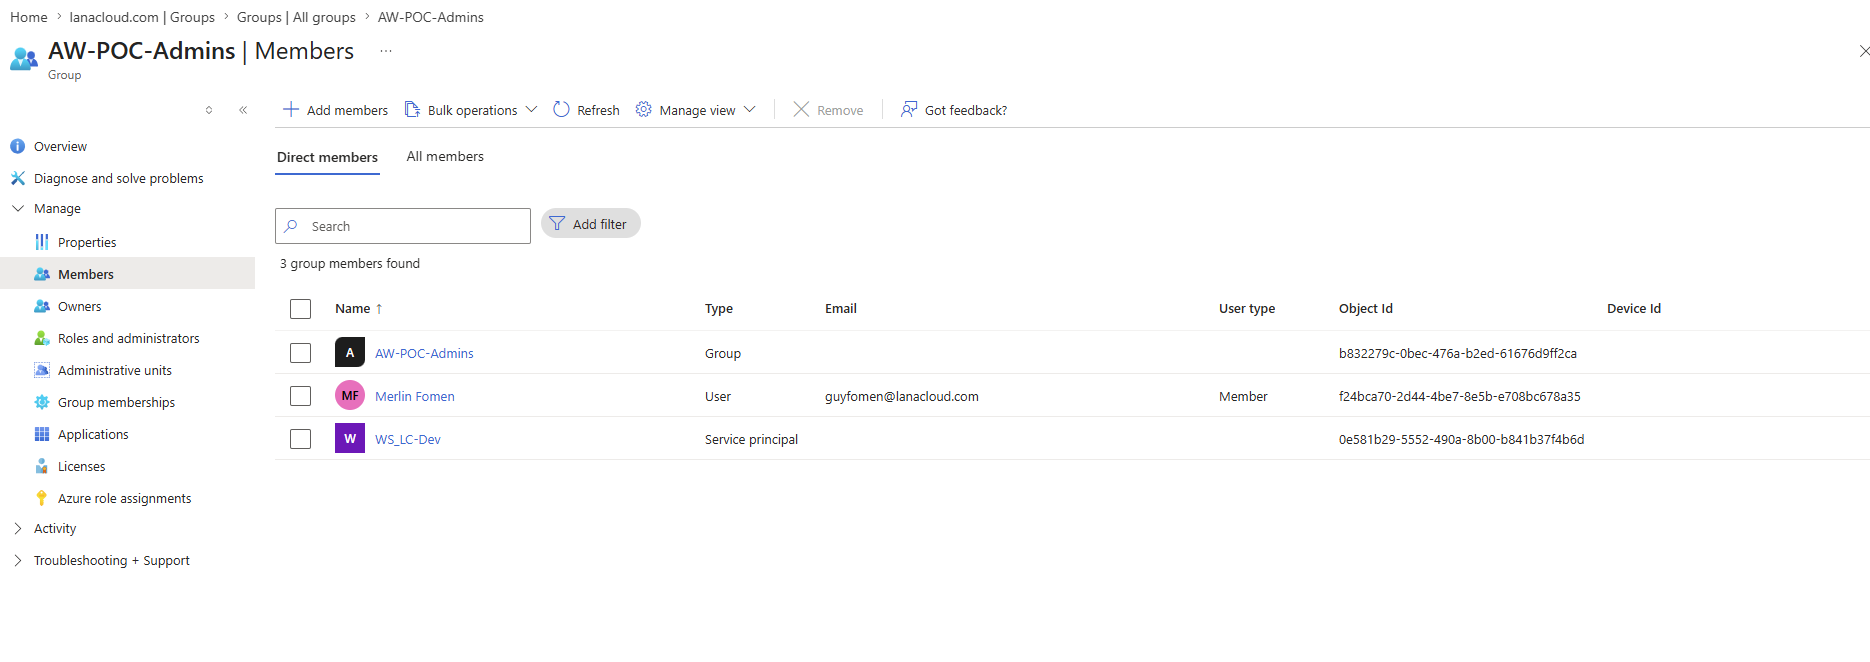This screenshot has height=662, width=1870.
Task: Click the Diagnose and solve problems wrench icon
Action: (x=17, y=178)
